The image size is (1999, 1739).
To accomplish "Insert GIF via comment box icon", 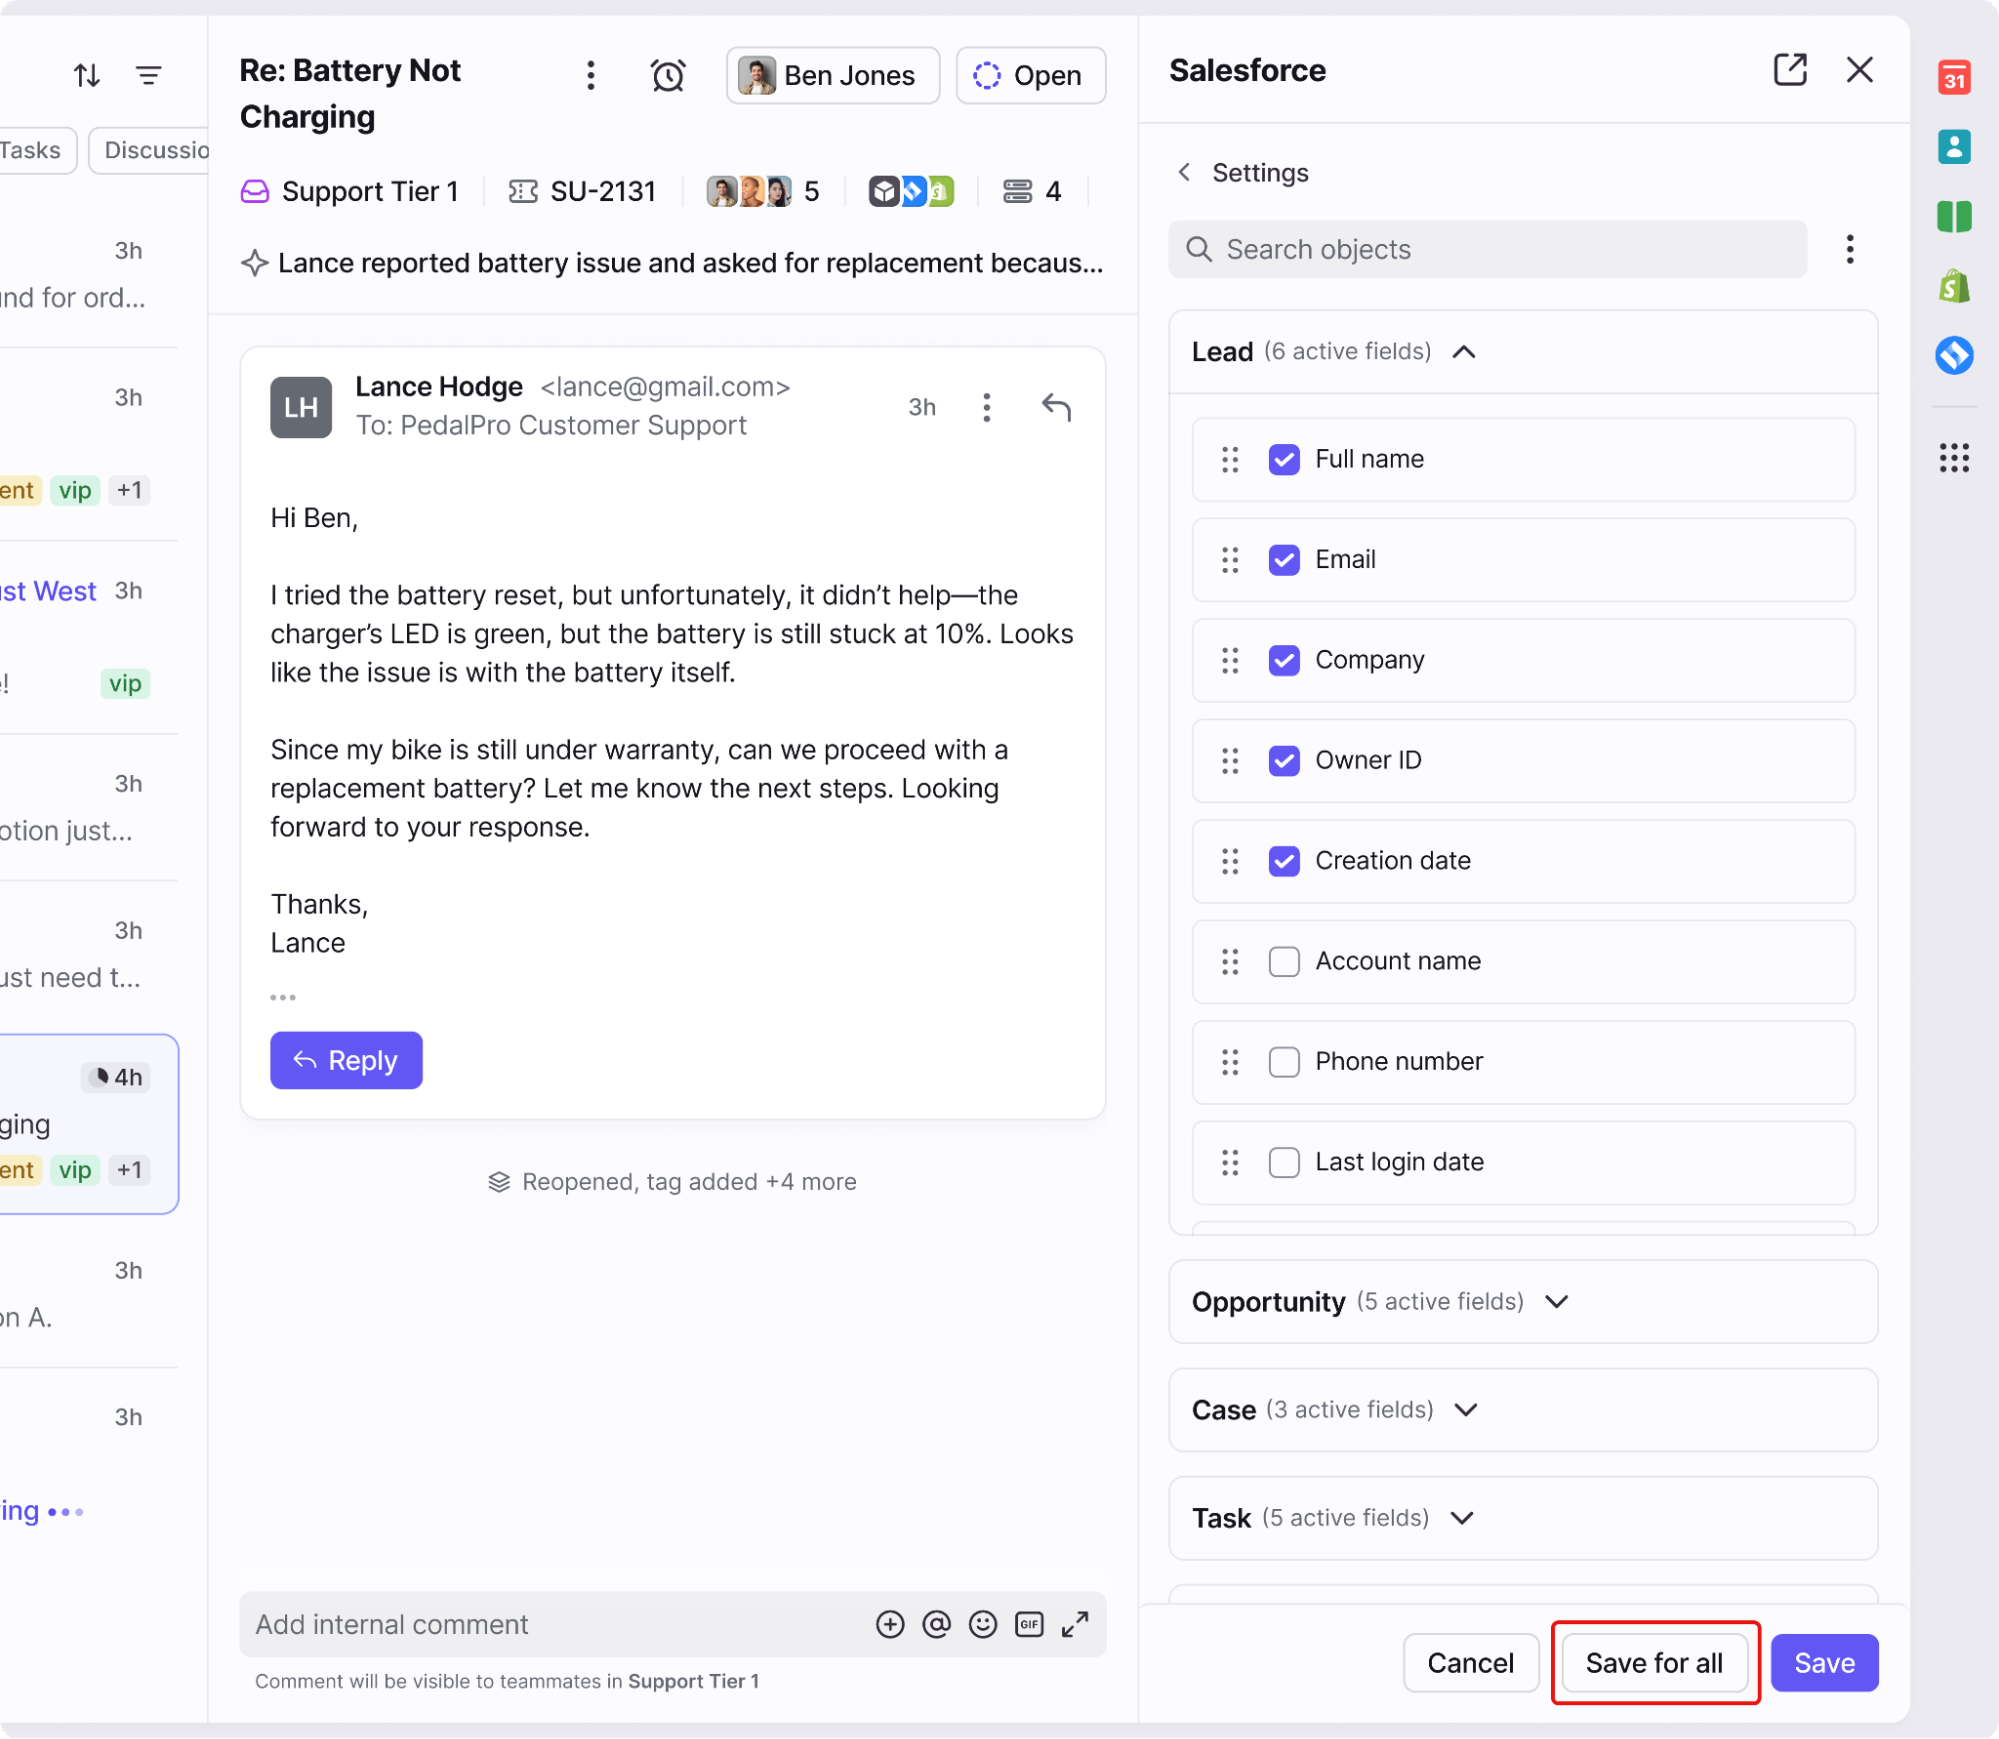I will pos(1028,1624).
